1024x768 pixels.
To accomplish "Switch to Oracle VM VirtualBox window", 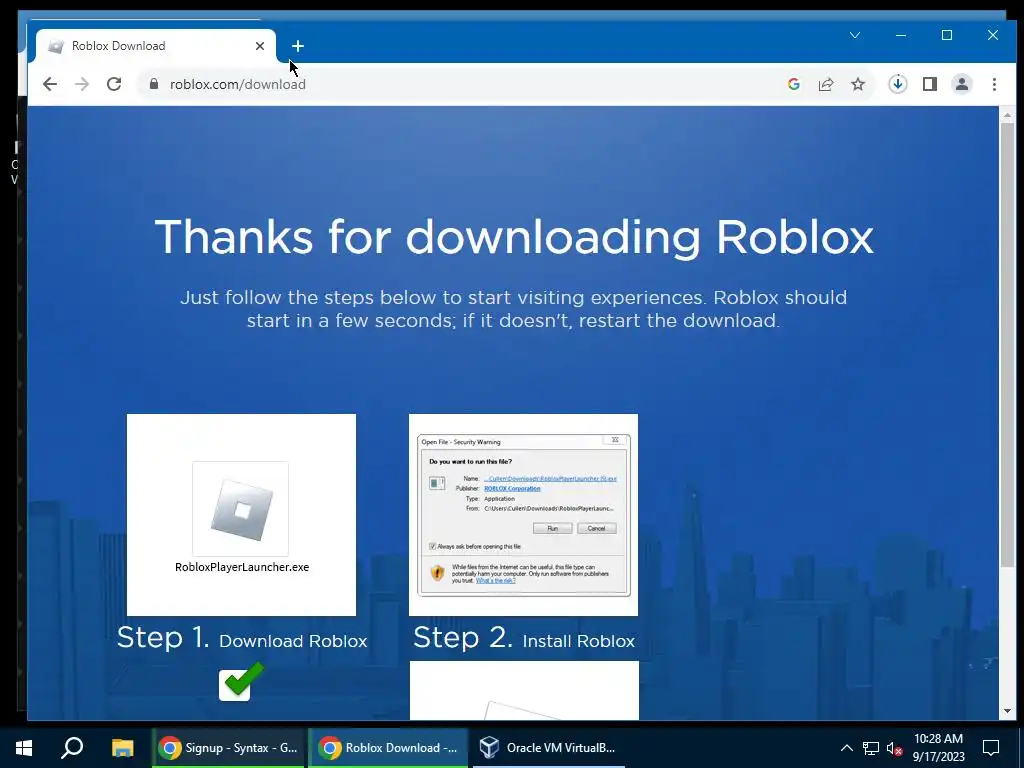I will 549,748.
